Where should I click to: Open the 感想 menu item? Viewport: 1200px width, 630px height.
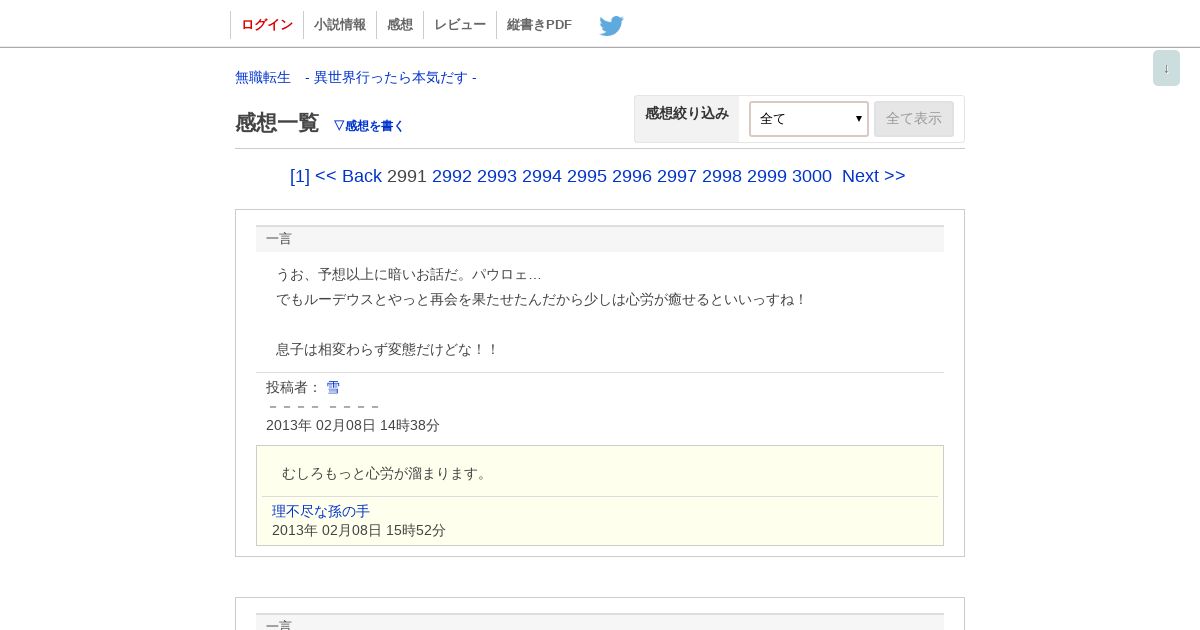pyautogui.click(x=400, y=25)
